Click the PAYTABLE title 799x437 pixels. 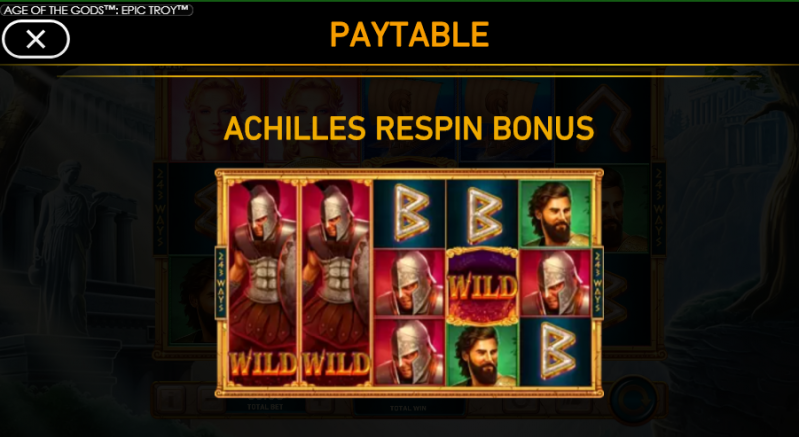coord(409,35)
